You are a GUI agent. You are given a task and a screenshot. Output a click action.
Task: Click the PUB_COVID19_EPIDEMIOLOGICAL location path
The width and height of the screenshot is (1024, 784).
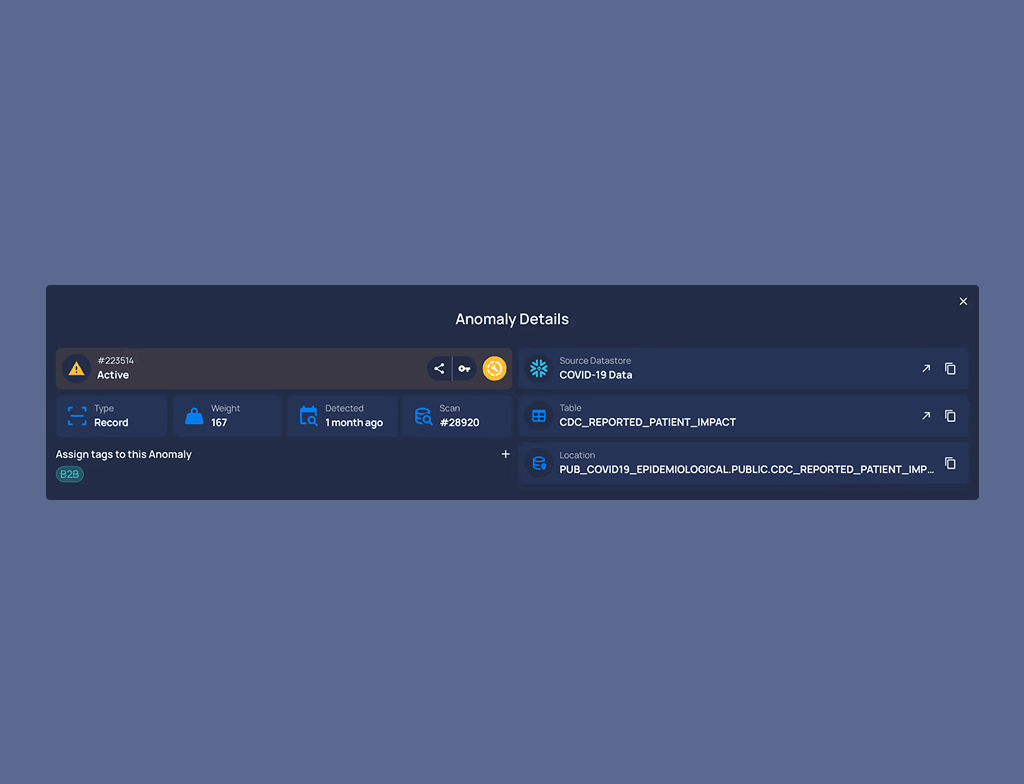point(746,470)
